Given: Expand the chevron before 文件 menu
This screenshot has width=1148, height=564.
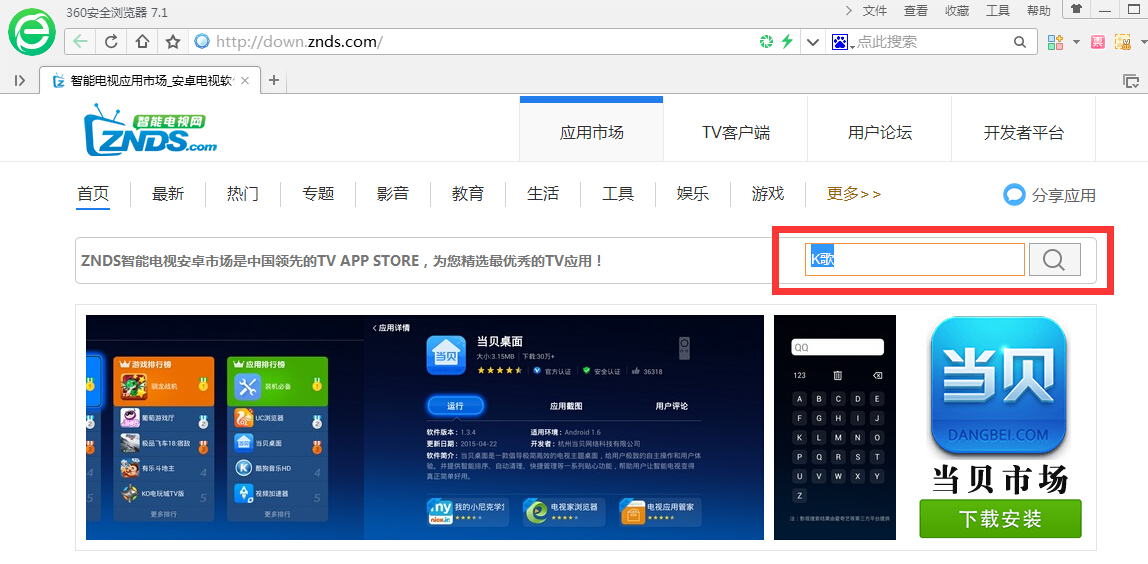Looking at the screenshot, I should [x=849, y=10].
